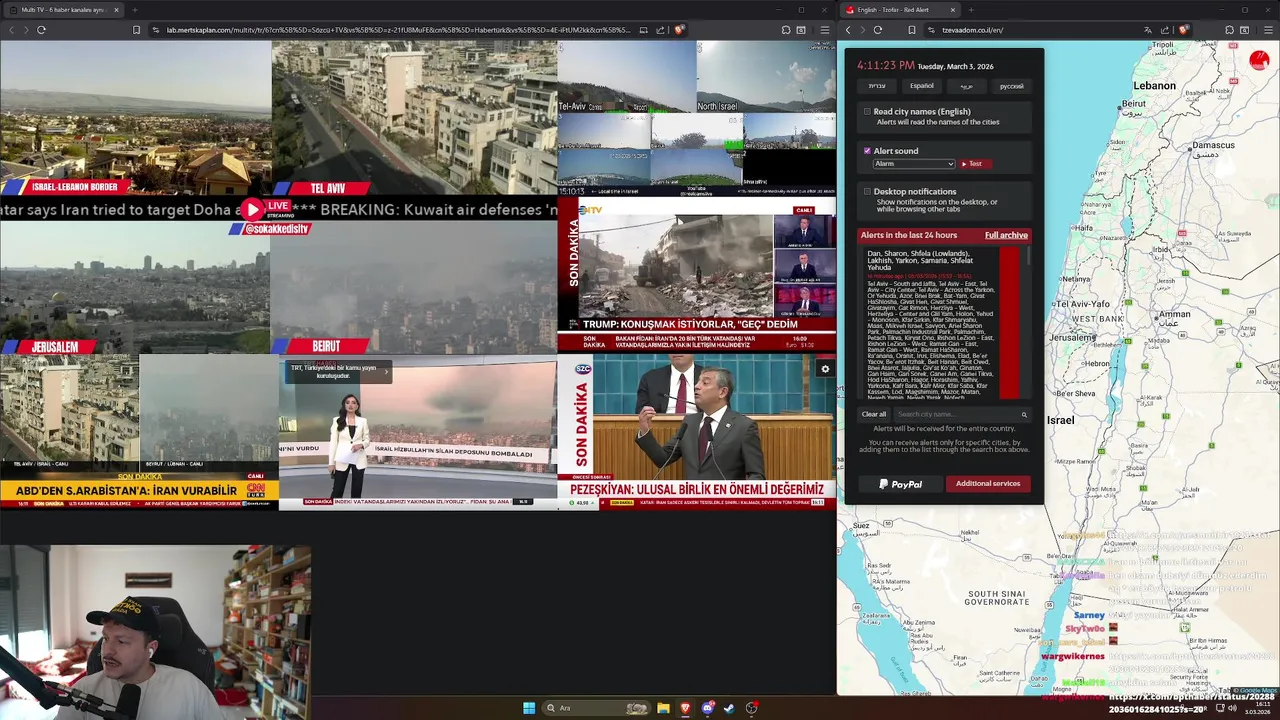This screenshot has height=720, width=1280.
Task: Open Extensions puzzle icon in Multi TV window
Action: pos(786,30)
